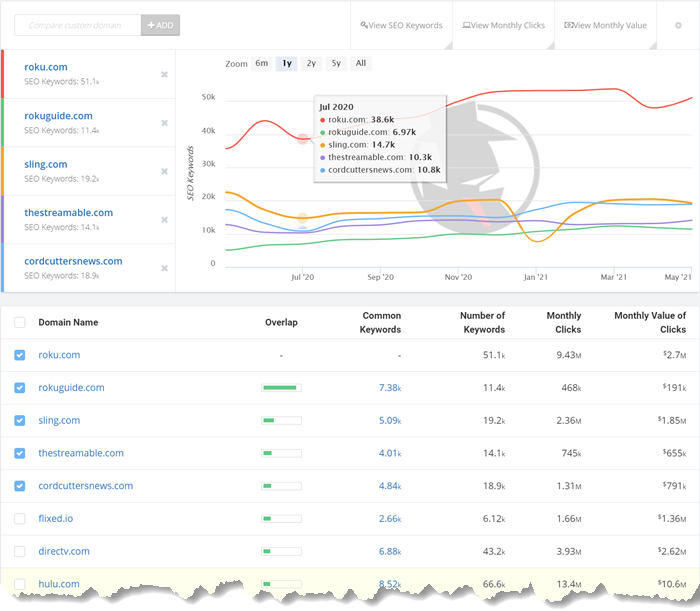
Task: Sort by Monthly Clicks column header
Action: point(564,322)
